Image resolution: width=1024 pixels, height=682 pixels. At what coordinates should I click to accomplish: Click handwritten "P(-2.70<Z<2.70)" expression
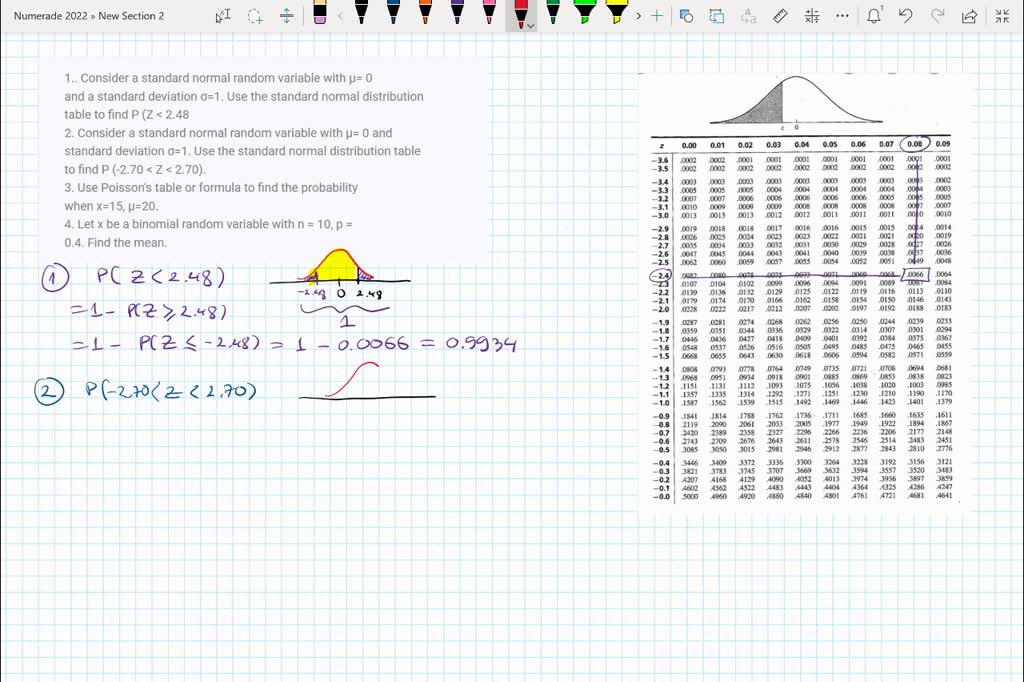[171, 391]
